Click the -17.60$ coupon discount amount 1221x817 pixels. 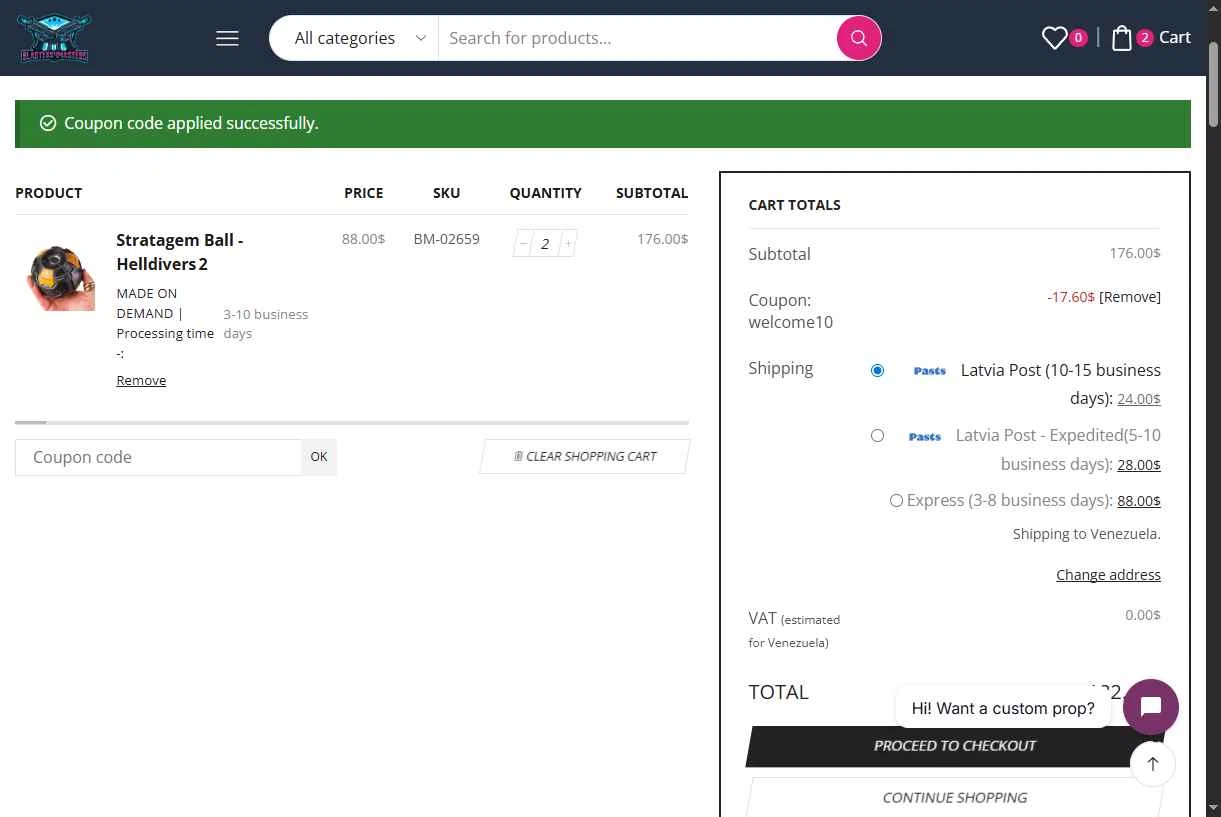click(1071, 297)
